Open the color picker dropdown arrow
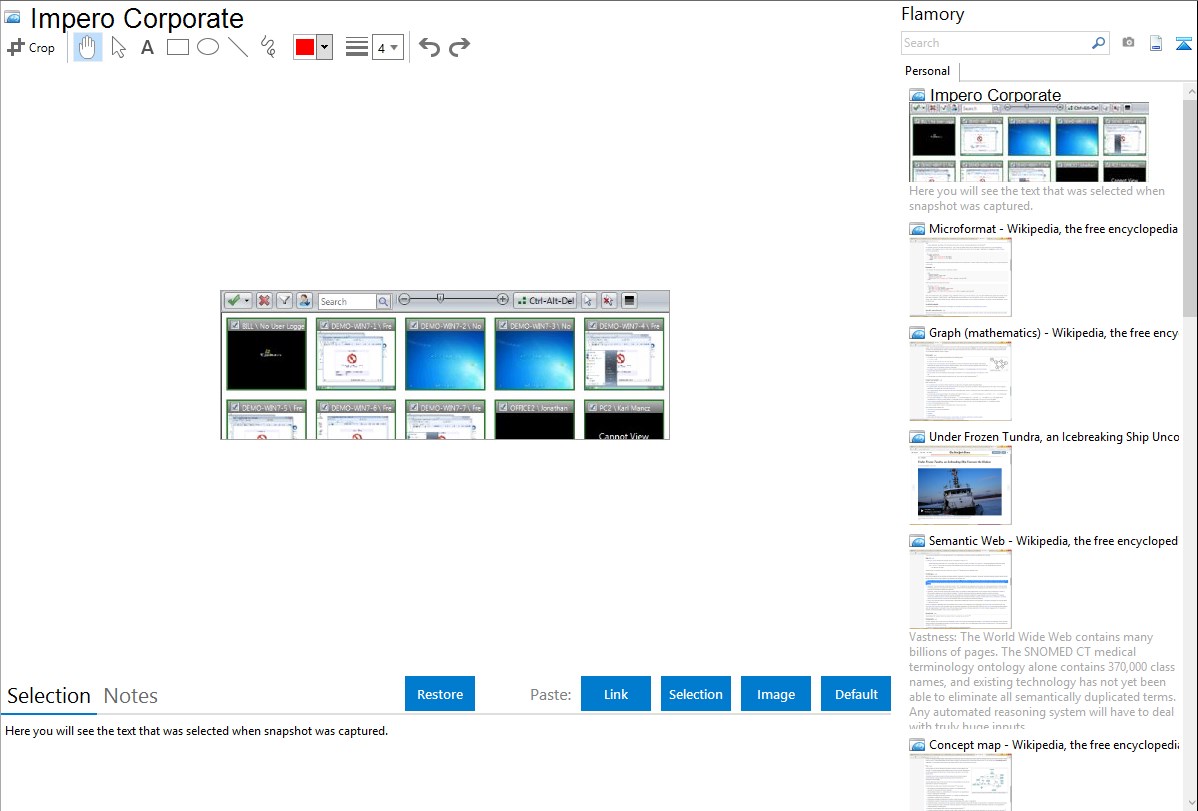 tap(325, 47)
